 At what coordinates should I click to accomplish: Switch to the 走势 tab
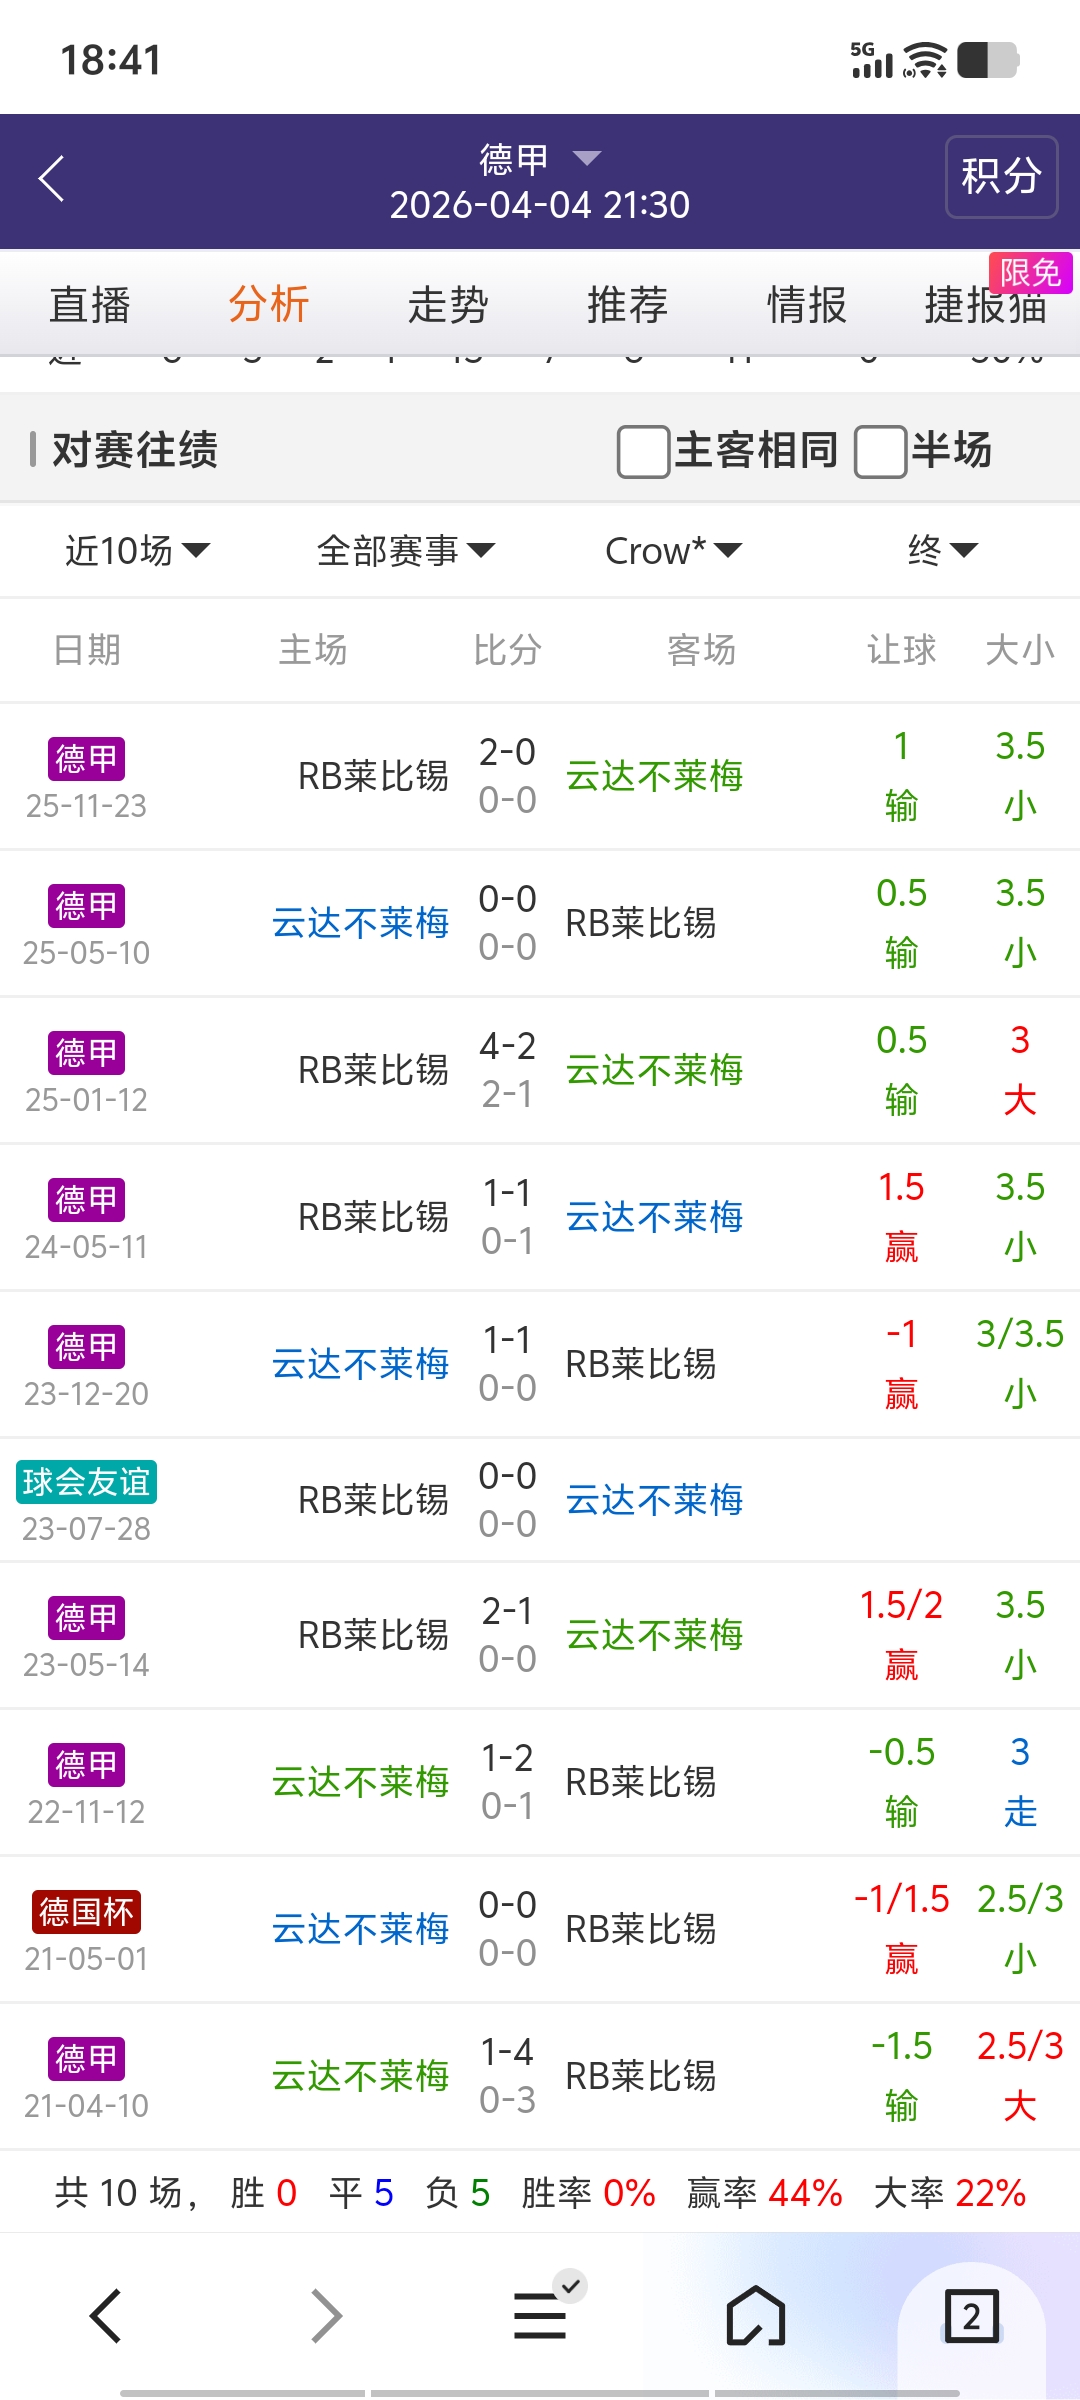pos(447,305)
